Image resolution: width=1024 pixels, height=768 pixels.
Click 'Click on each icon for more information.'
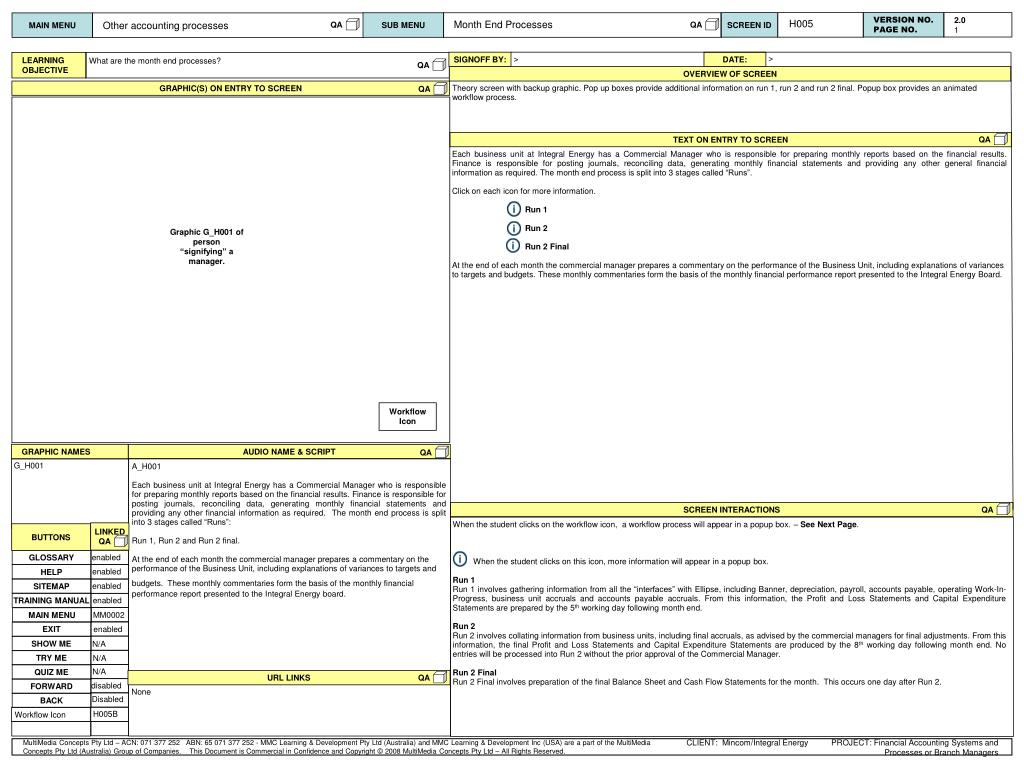click(x=524, y=191)
